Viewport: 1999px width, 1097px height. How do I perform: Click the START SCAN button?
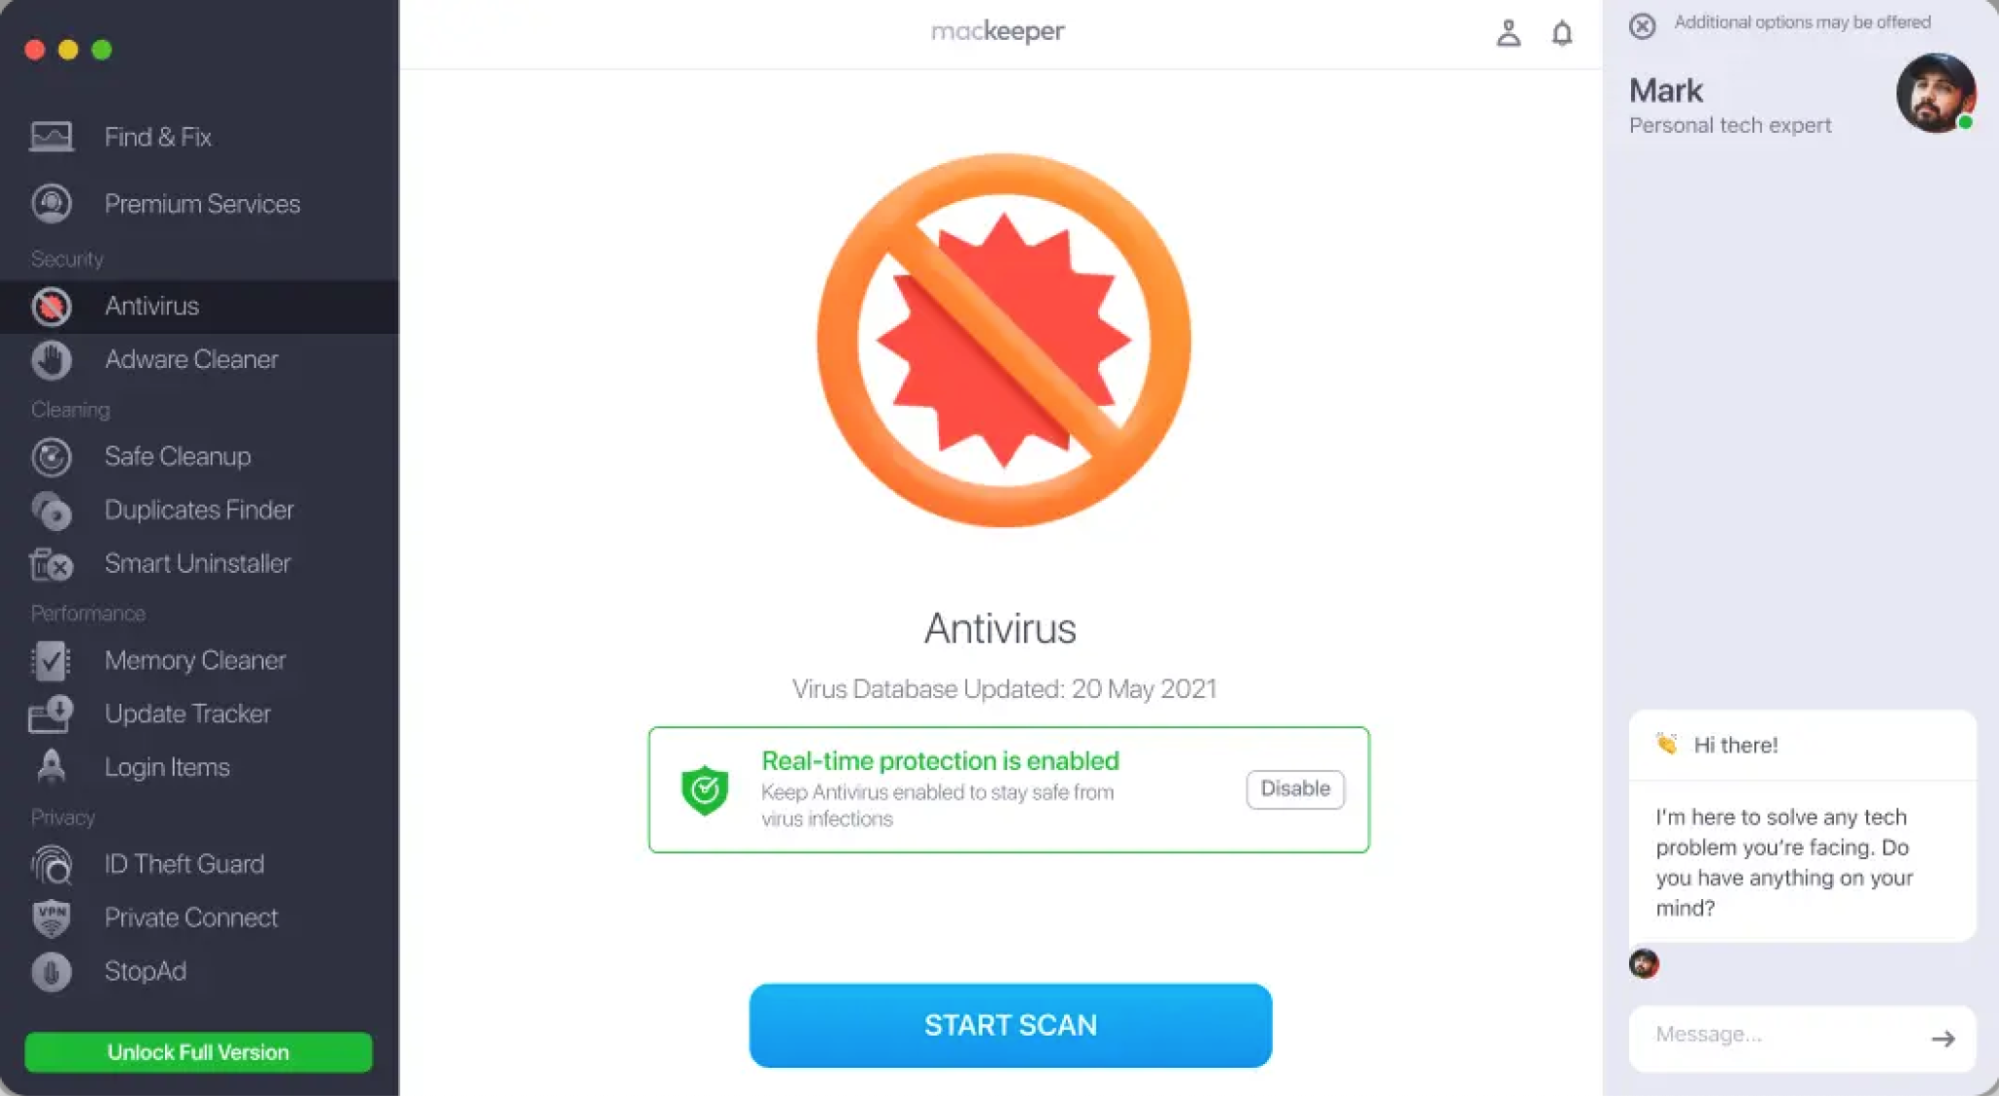click(1010, 1025)
